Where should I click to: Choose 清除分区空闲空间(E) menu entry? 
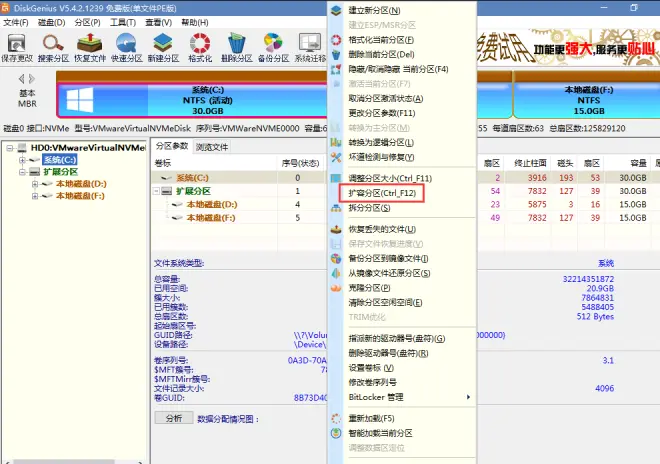(385, 303)
